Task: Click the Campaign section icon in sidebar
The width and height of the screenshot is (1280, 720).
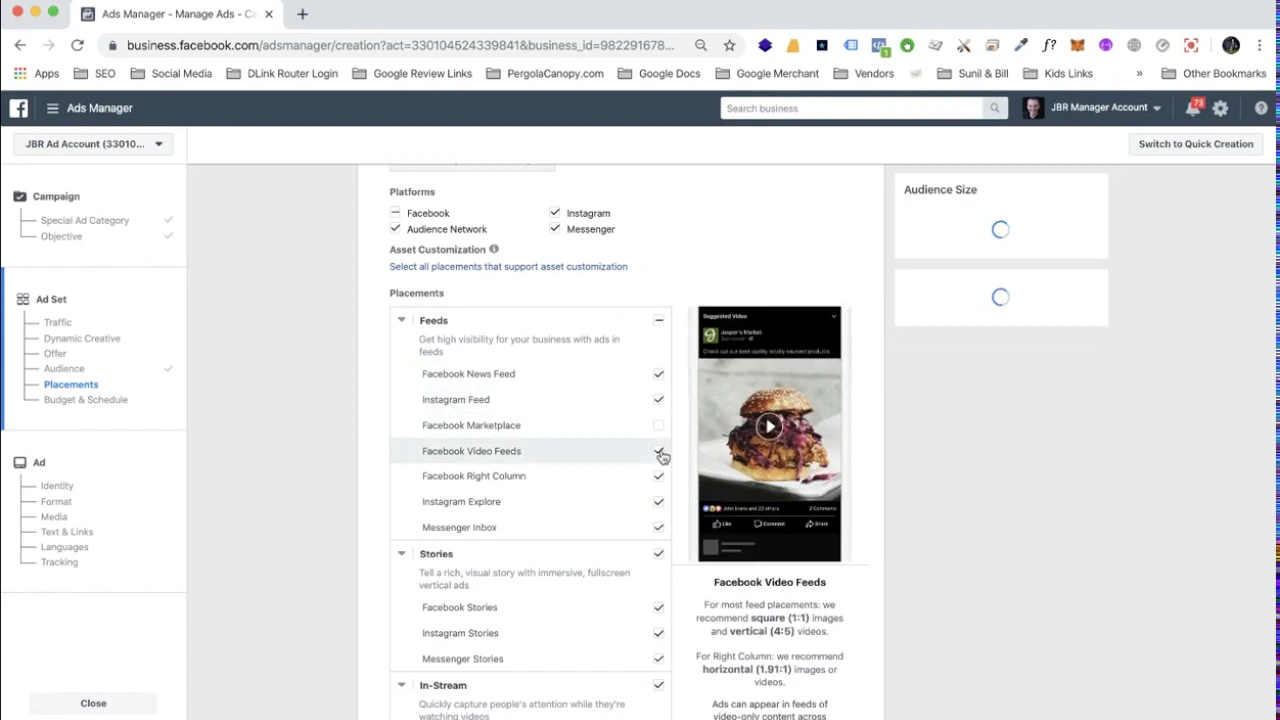Action: coord(20,196)
